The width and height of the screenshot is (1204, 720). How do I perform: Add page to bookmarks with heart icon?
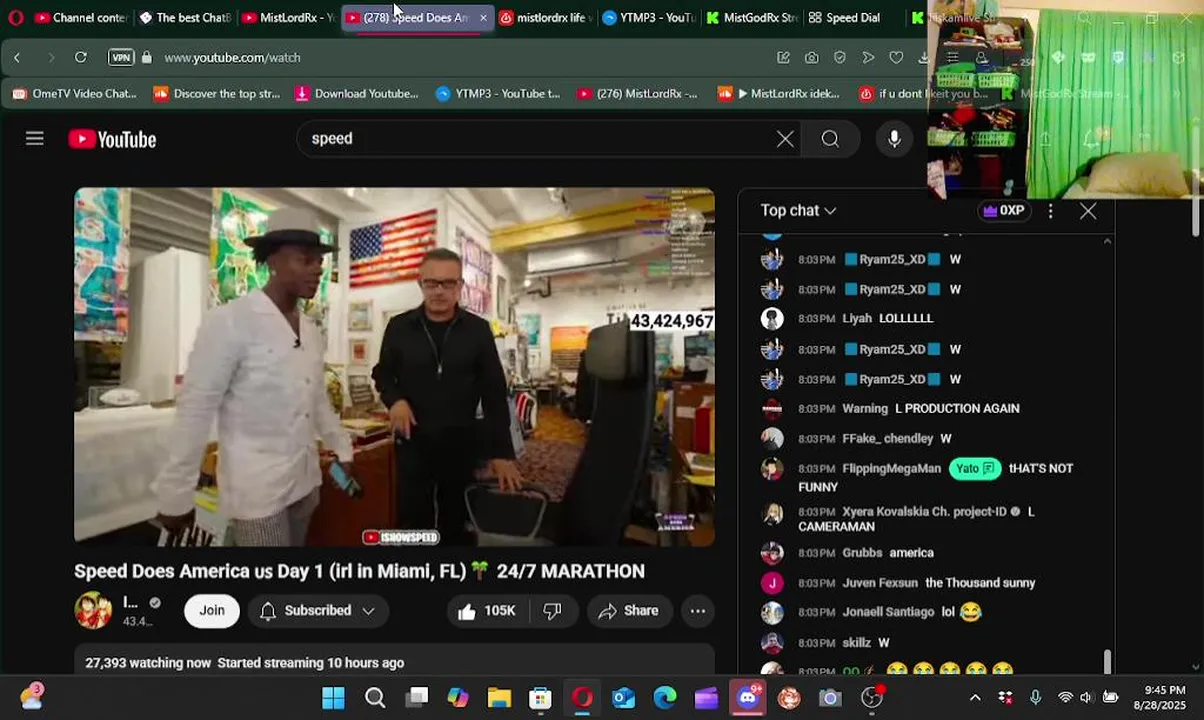pos(896,58)
